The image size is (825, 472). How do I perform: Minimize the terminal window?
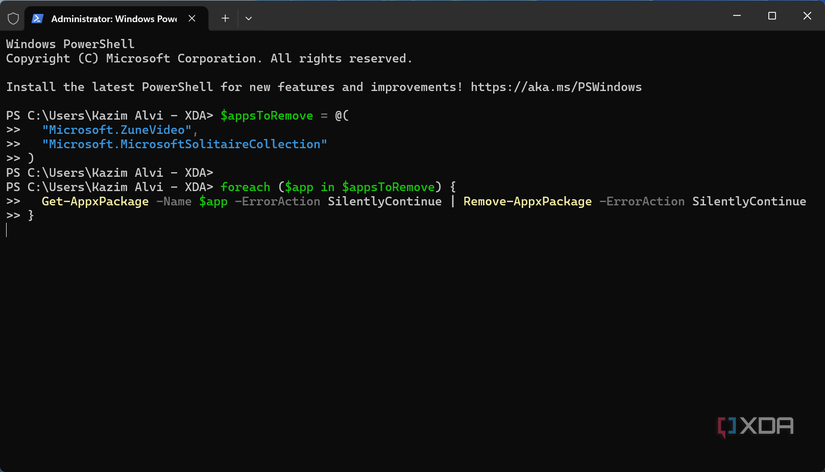tap(735, 17)
